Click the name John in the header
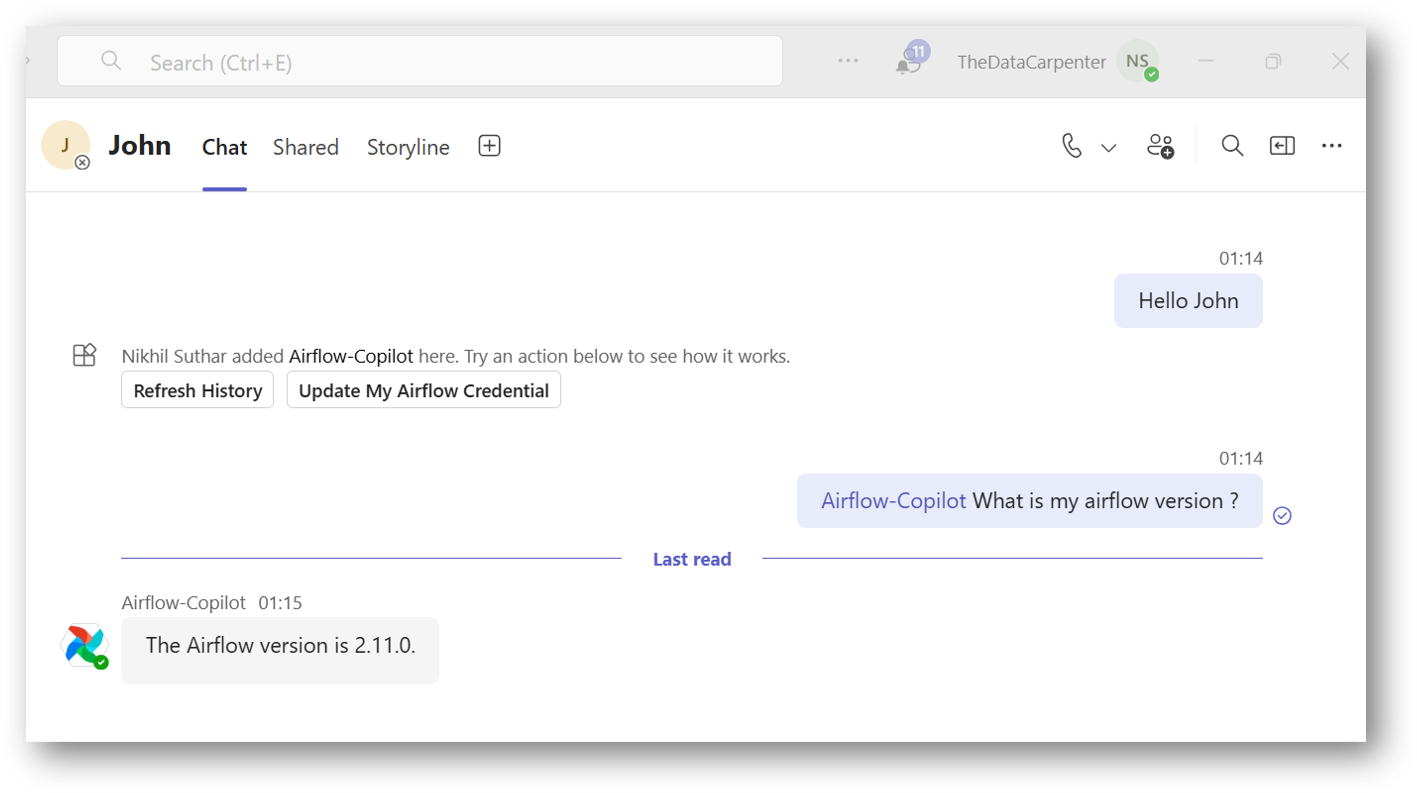The height and width of the screenshot is (793, 1417). 139,145
